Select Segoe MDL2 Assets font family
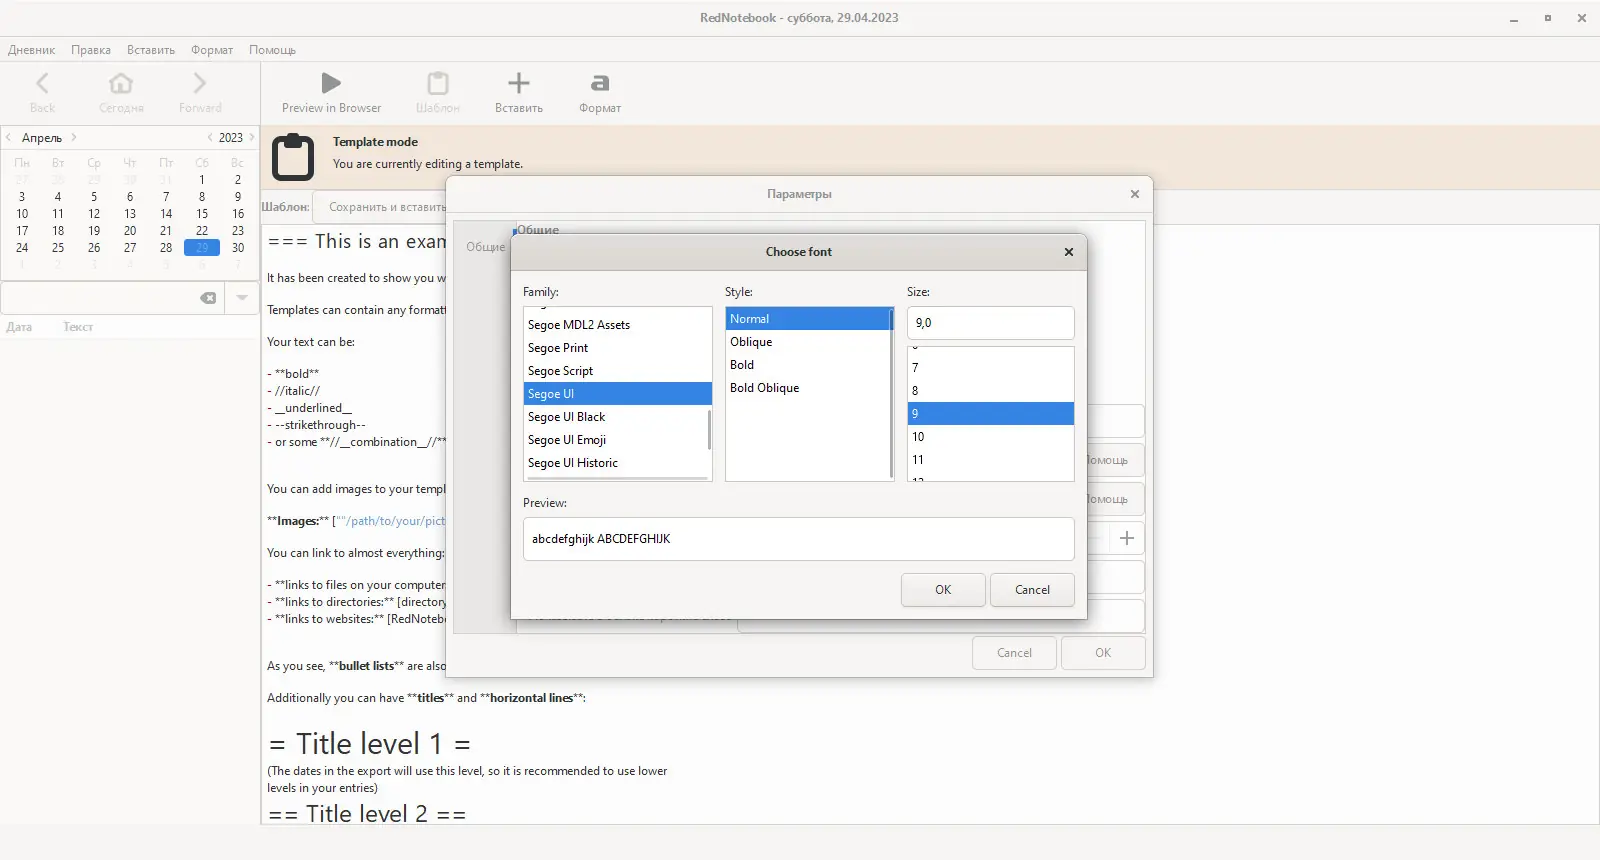 (x=617, y=325)
